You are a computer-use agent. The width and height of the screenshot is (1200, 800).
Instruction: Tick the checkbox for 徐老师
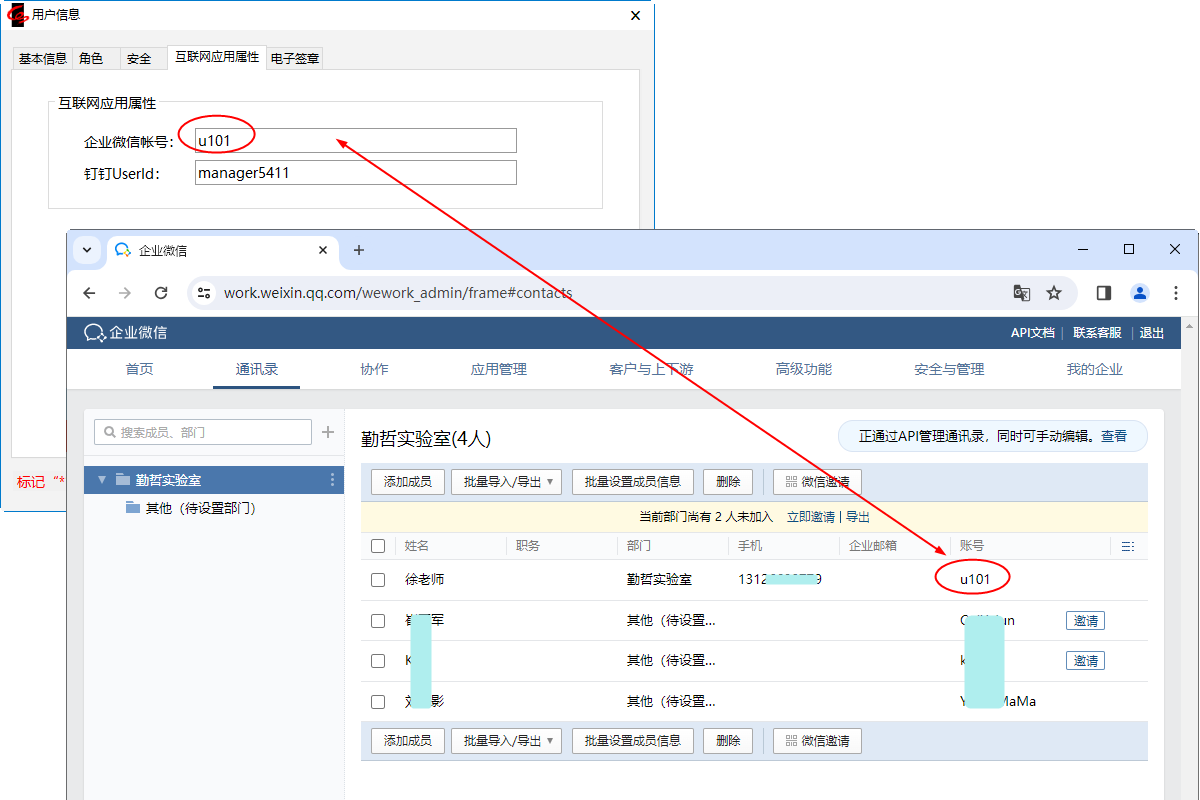click(378, 580)
